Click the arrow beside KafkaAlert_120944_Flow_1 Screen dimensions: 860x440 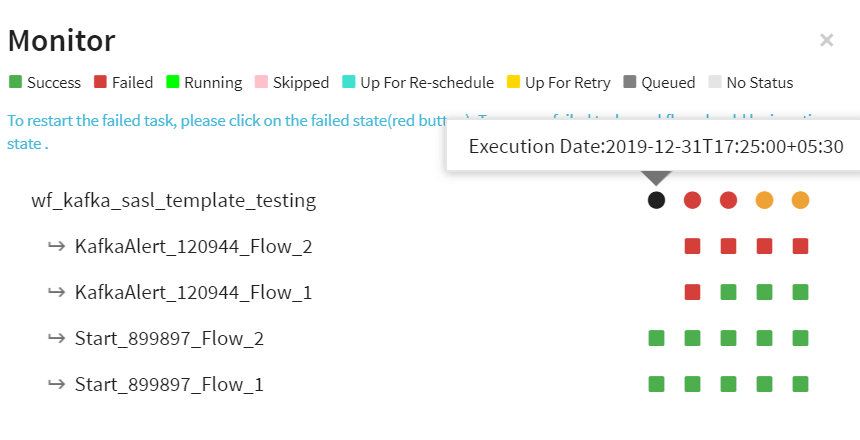(56, 292)
